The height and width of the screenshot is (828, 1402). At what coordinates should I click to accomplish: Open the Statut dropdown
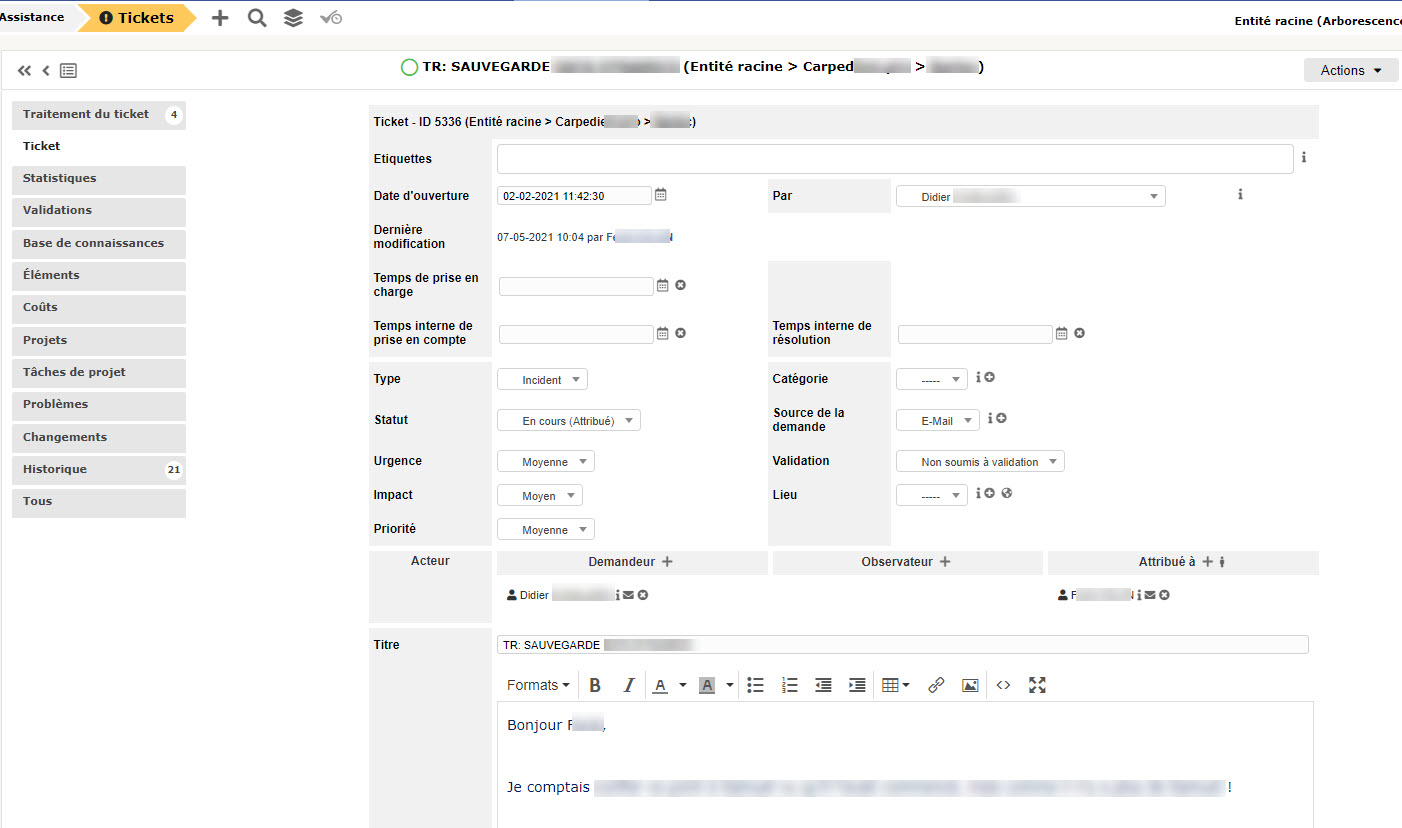coord(568,421)
